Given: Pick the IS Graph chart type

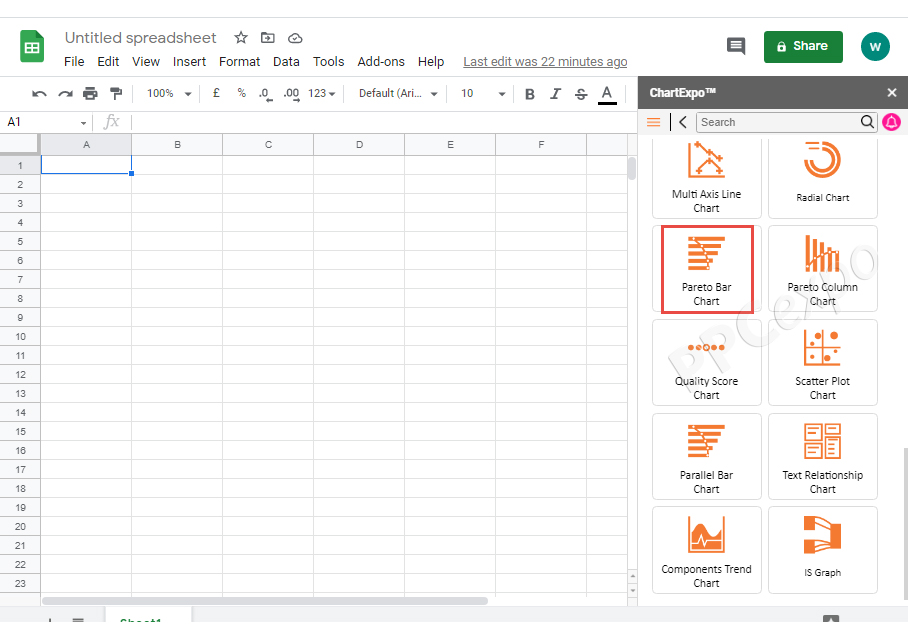Looking at the screenshot, I should click(822, 549).
